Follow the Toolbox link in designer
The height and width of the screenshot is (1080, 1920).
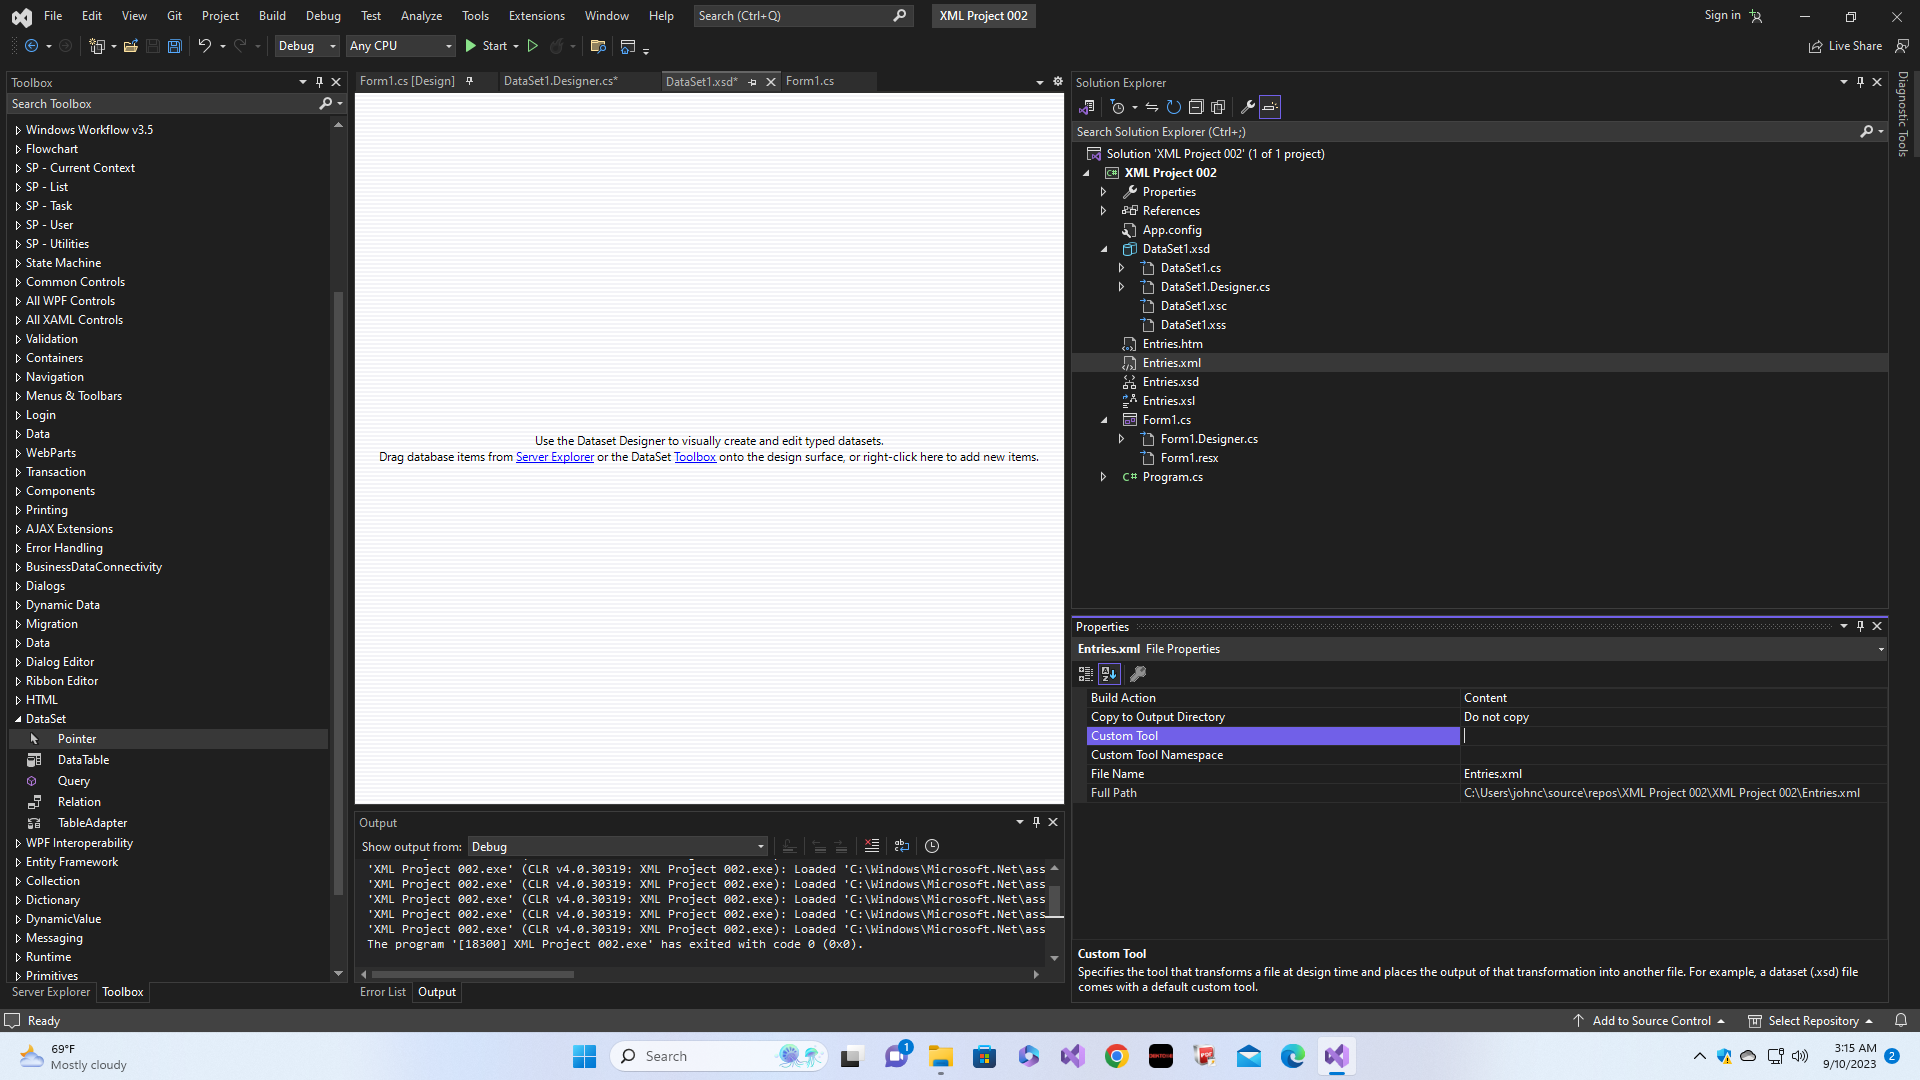pos(695,457)
